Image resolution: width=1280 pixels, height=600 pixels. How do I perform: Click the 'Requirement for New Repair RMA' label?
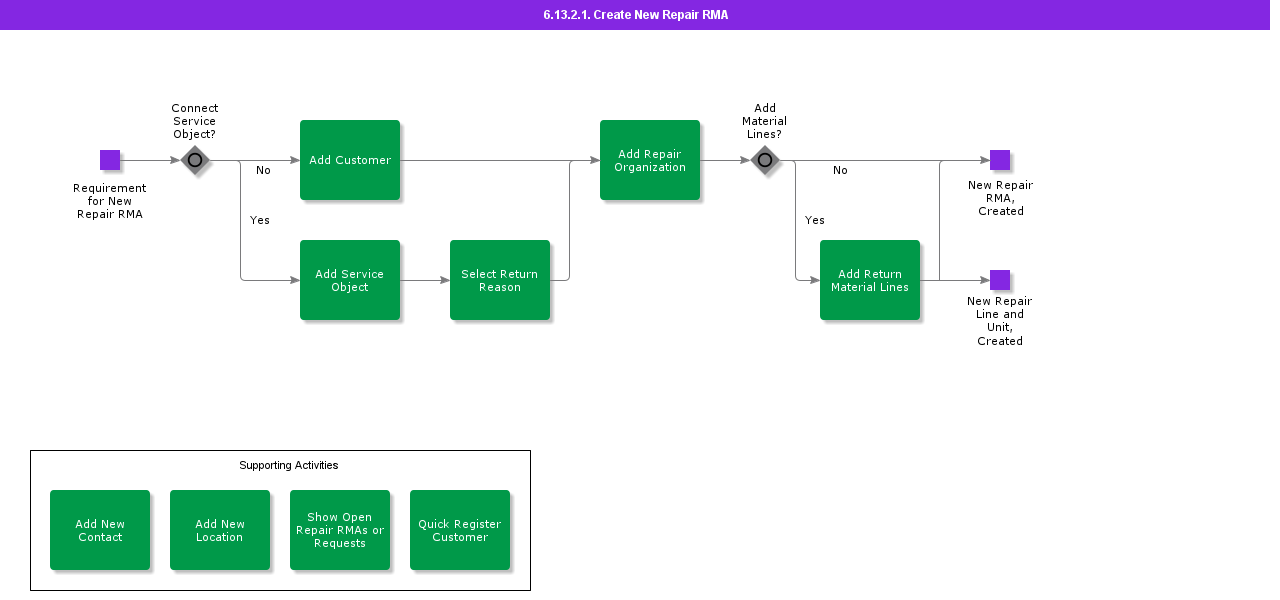click(110, 201)
